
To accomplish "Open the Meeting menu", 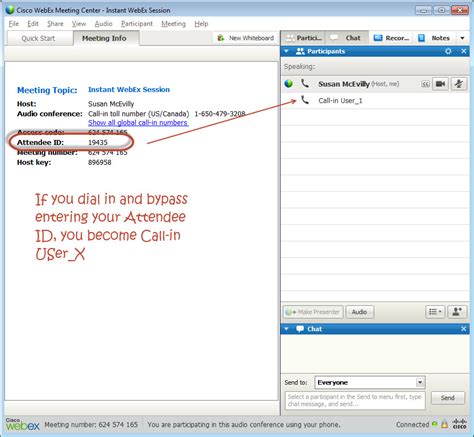I will tap(173, 24).
